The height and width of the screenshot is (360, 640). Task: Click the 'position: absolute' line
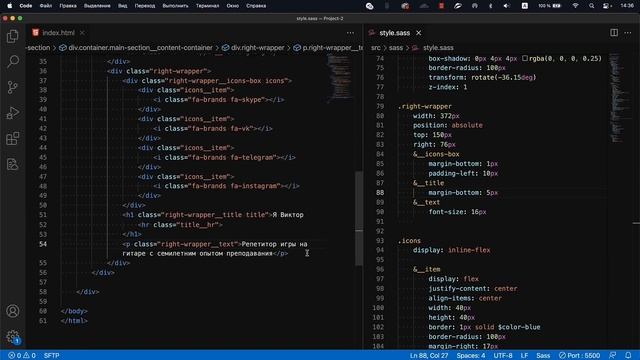point(447,125)
